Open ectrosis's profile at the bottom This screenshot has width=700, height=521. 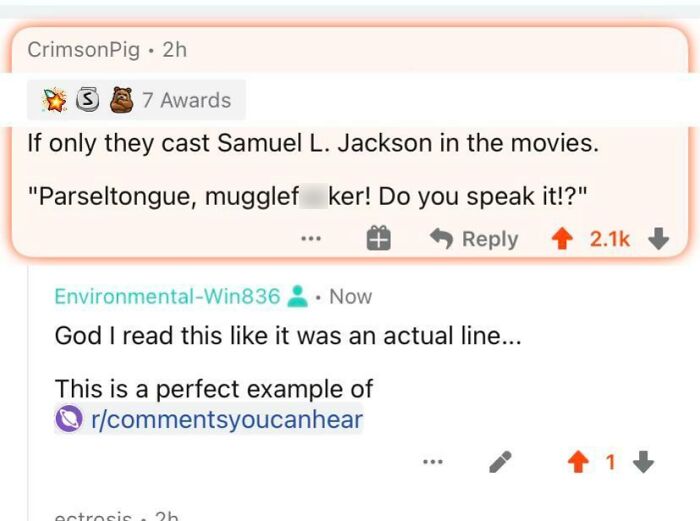93,517
